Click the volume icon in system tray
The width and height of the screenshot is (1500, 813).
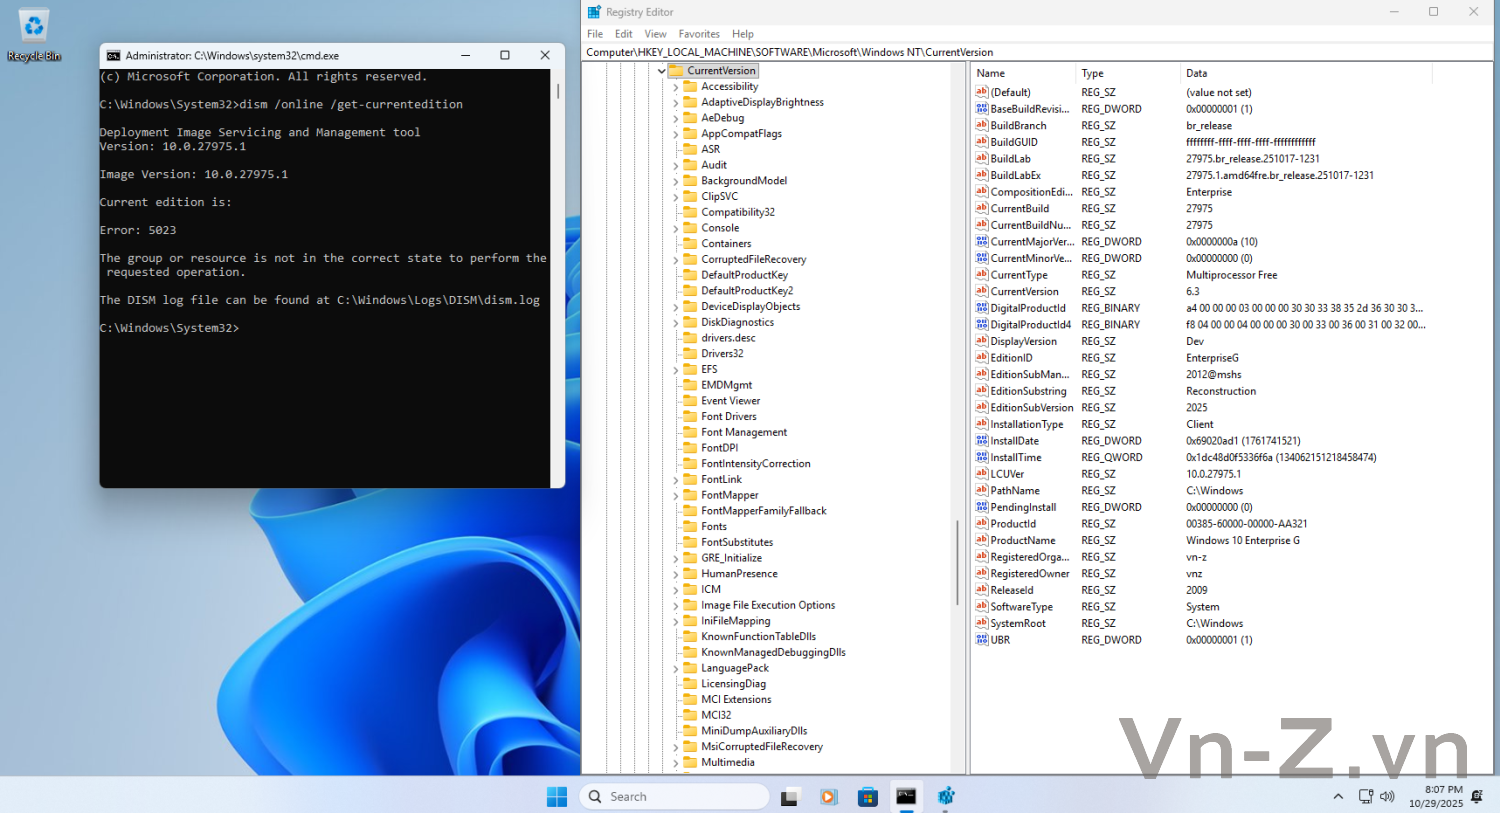1387,797
